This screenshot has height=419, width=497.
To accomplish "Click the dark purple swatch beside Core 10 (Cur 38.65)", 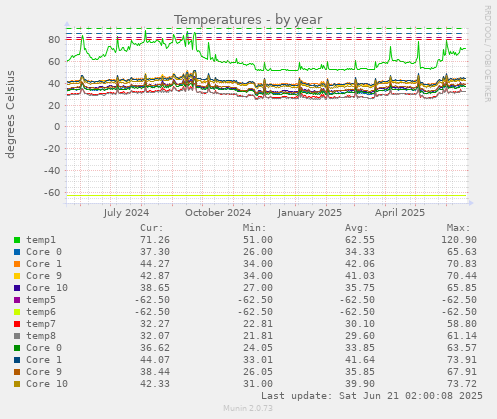I will (17, 288).
